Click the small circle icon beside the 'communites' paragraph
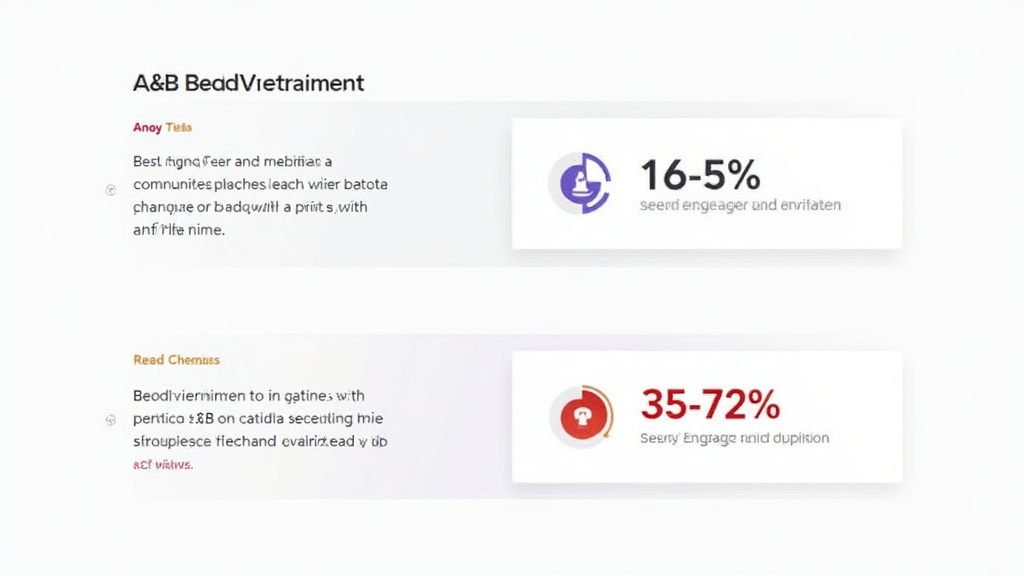The image size is (1024, 576). click(x=111, y=188)
